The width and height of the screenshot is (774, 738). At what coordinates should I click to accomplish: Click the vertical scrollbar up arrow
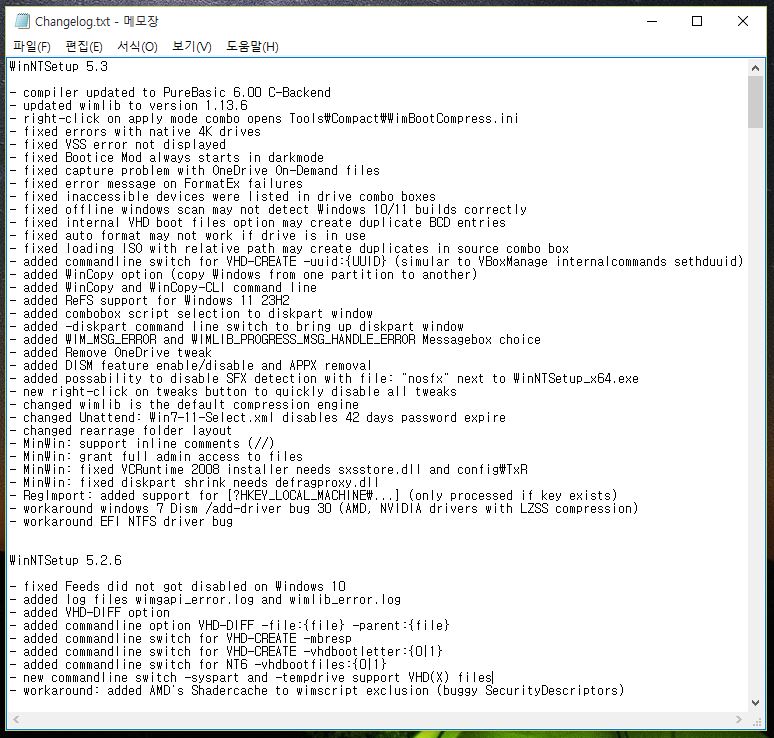click(755, 68)
